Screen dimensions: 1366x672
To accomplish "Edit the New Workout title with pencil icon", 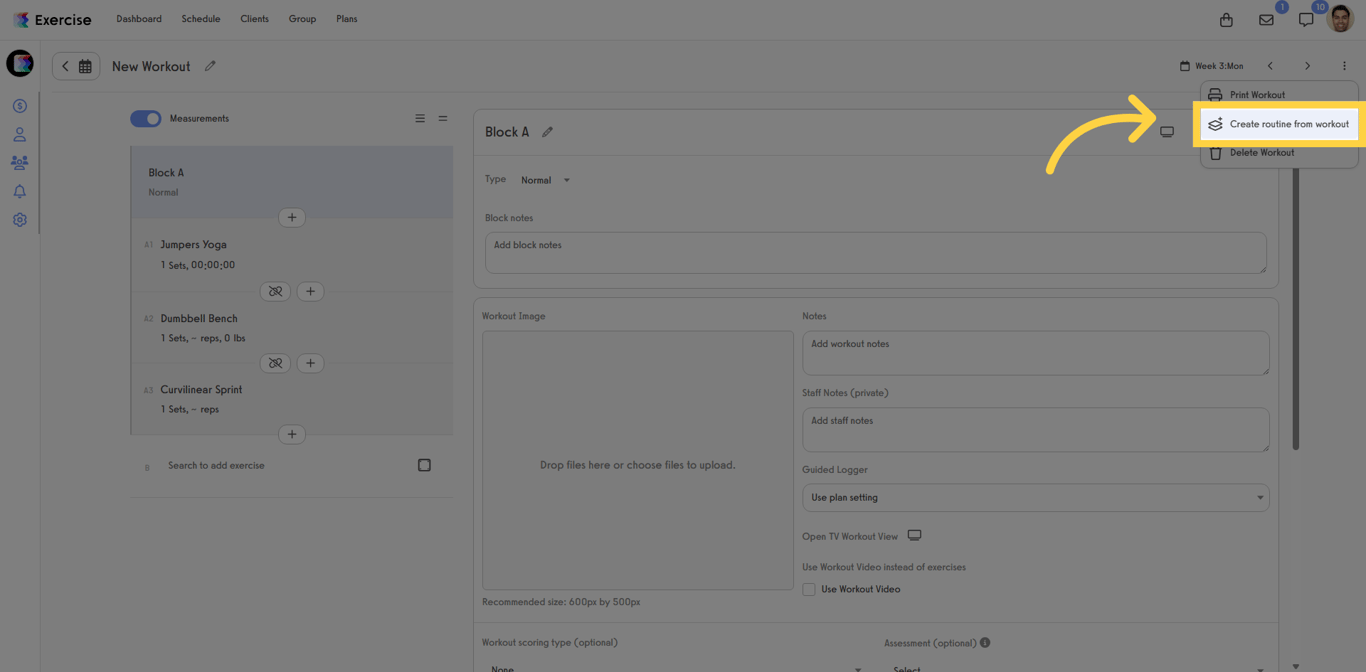I will (x=210, y=65).
